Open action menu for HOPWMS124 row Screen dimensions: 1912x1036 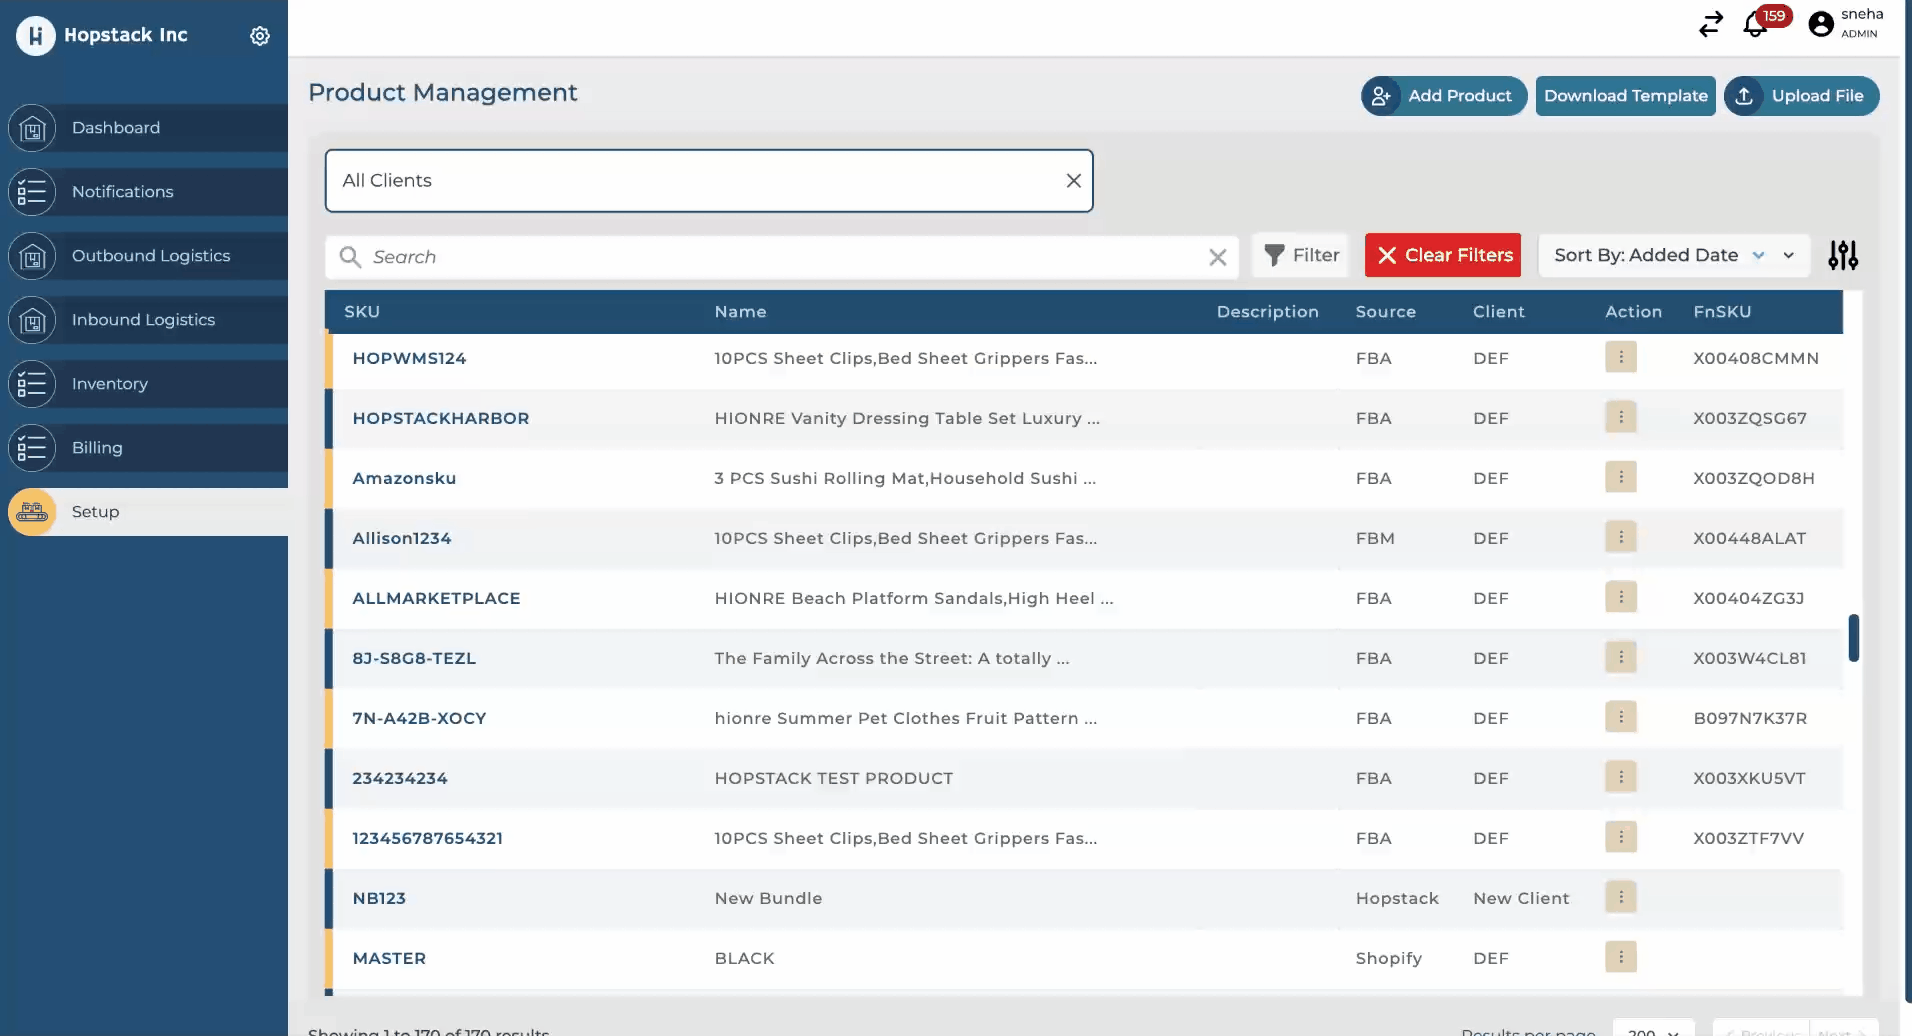coord(1620,357)
